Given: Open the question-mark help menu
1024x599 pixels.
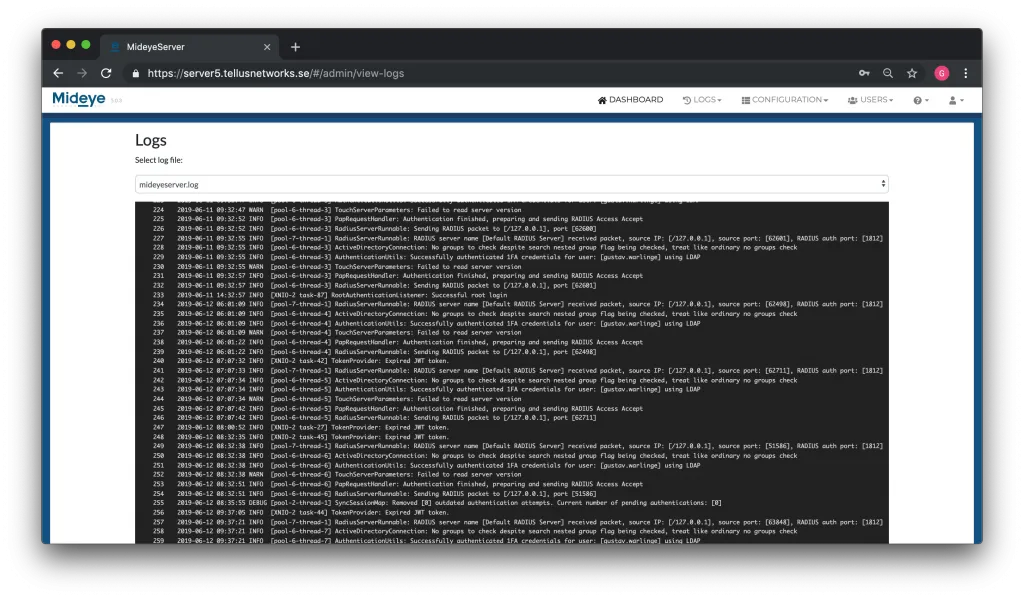Looking at the screenshot, I should coord(918,99).
